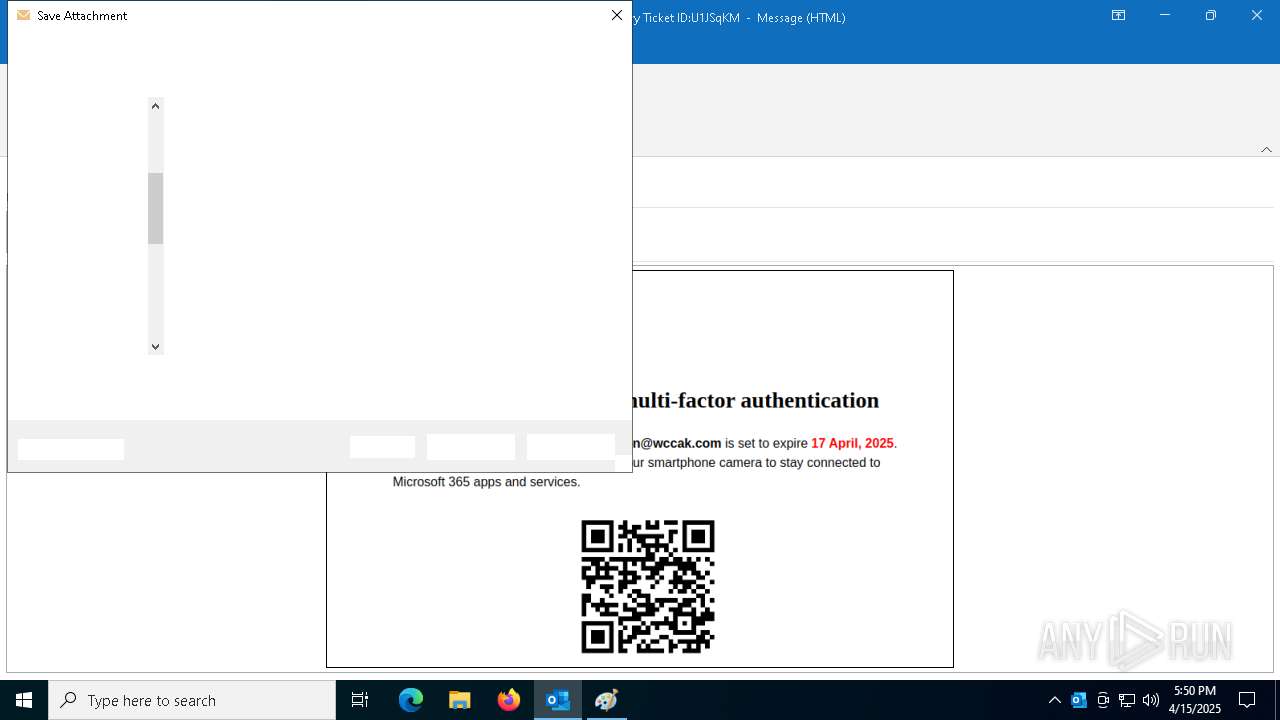Click the QR code image in the email
This screenshot has width=1280, height=720.
pyautogui.click(x=648, y=587)
